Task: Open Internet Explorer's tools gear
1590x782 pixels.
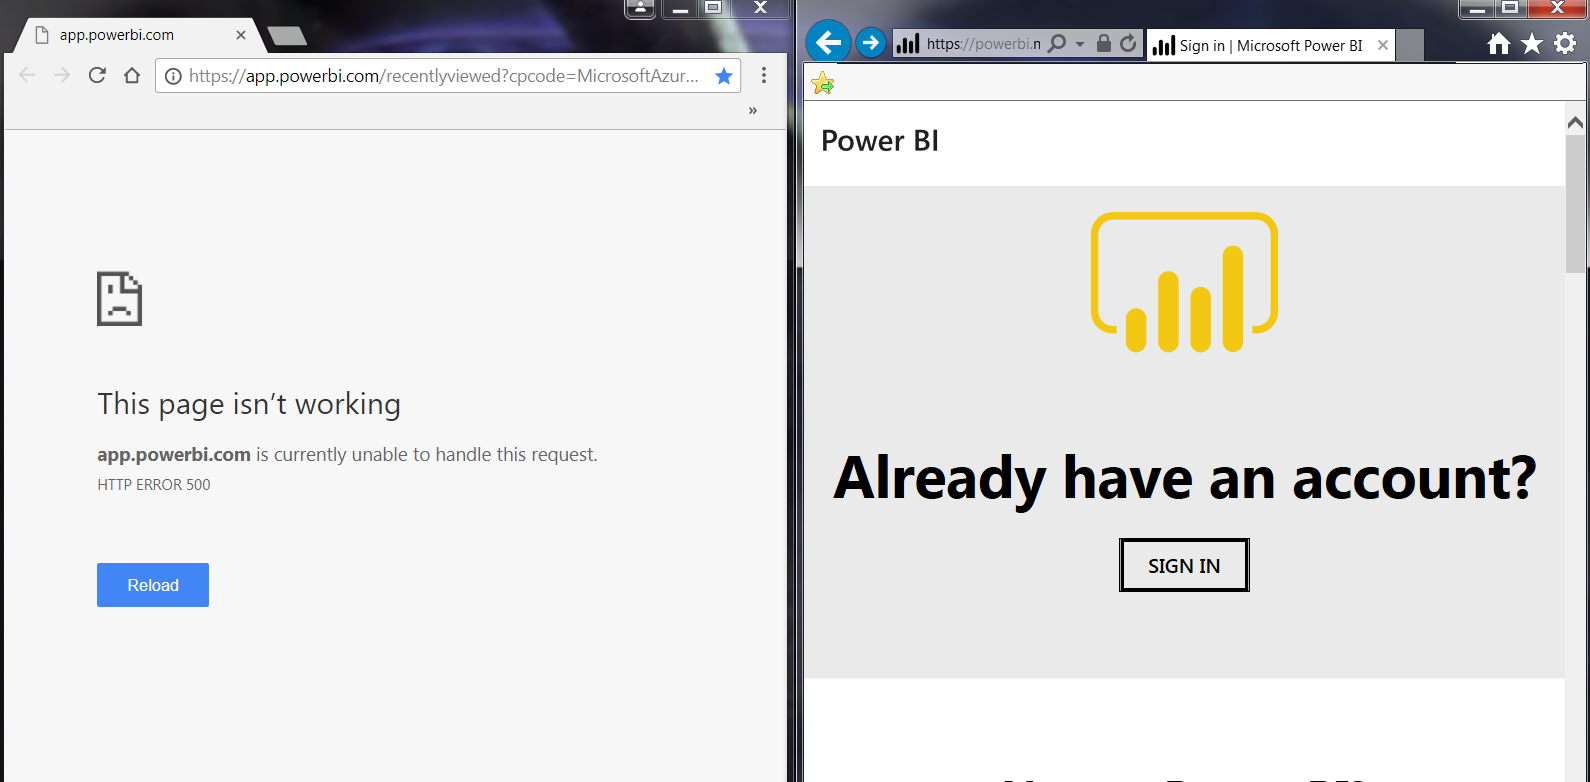Action: (x=1565, y=43)
